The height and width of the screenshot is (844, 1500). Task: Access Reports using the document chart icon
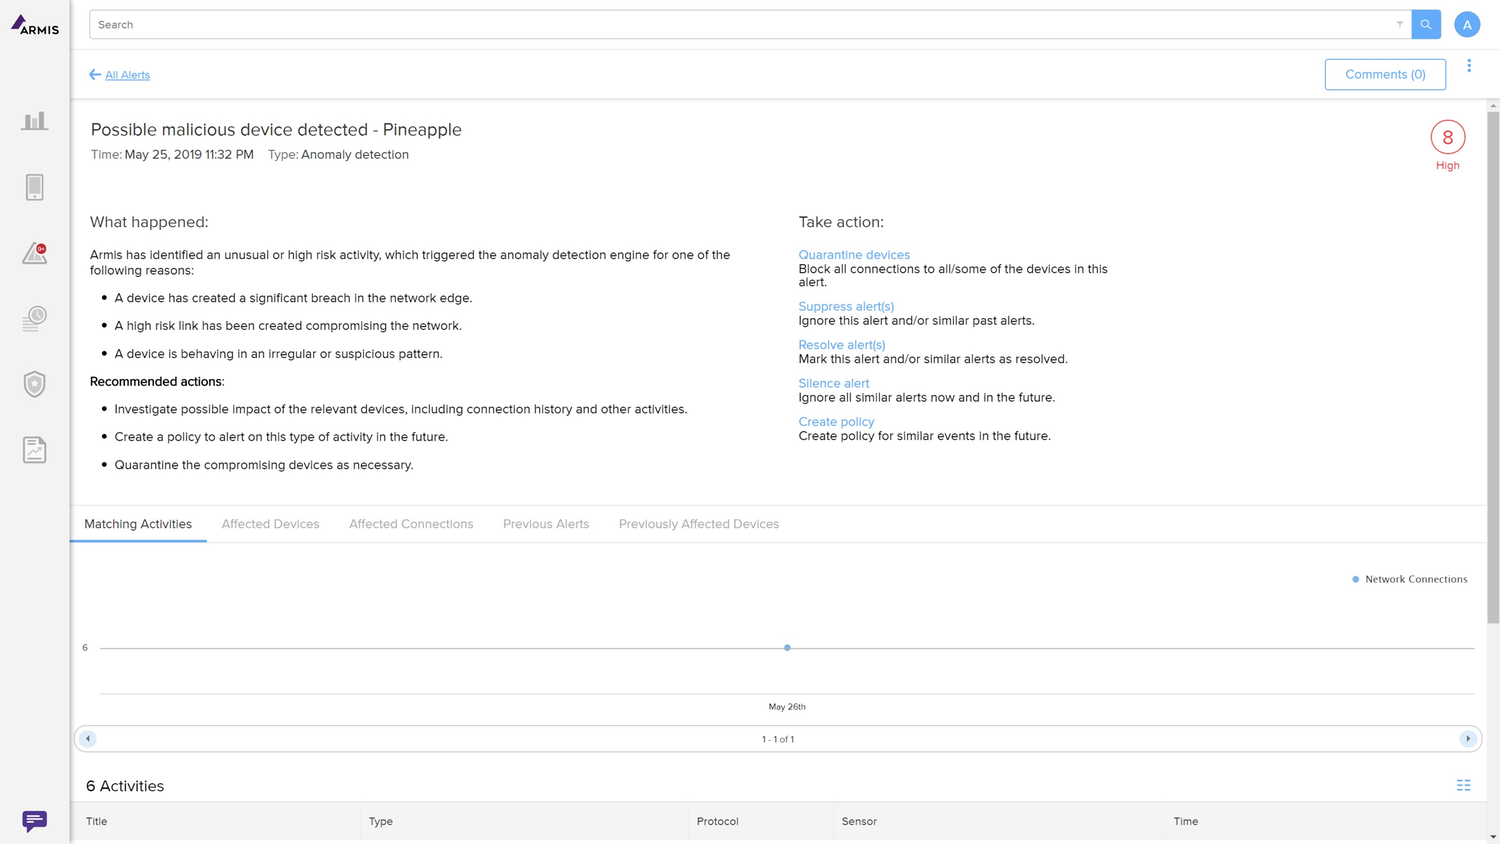34,449
